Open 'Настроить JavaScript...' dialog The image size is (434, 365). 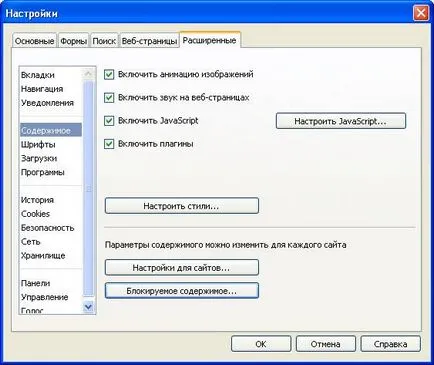coord(341,121)
